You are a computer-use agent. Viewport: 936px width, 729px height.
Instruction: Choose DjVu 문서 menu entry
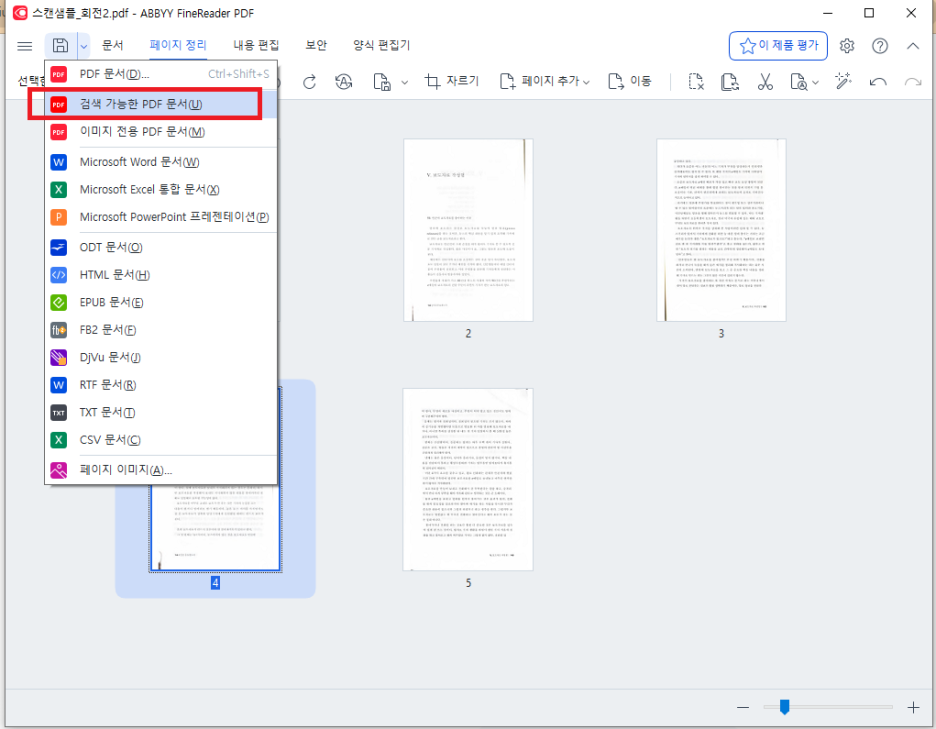tap(161, 357)
